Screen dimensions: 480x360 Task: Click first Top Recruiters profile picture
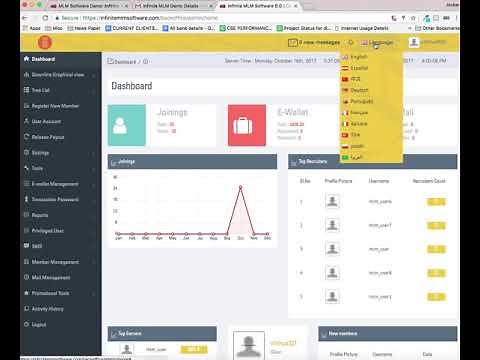click(332, 201)
